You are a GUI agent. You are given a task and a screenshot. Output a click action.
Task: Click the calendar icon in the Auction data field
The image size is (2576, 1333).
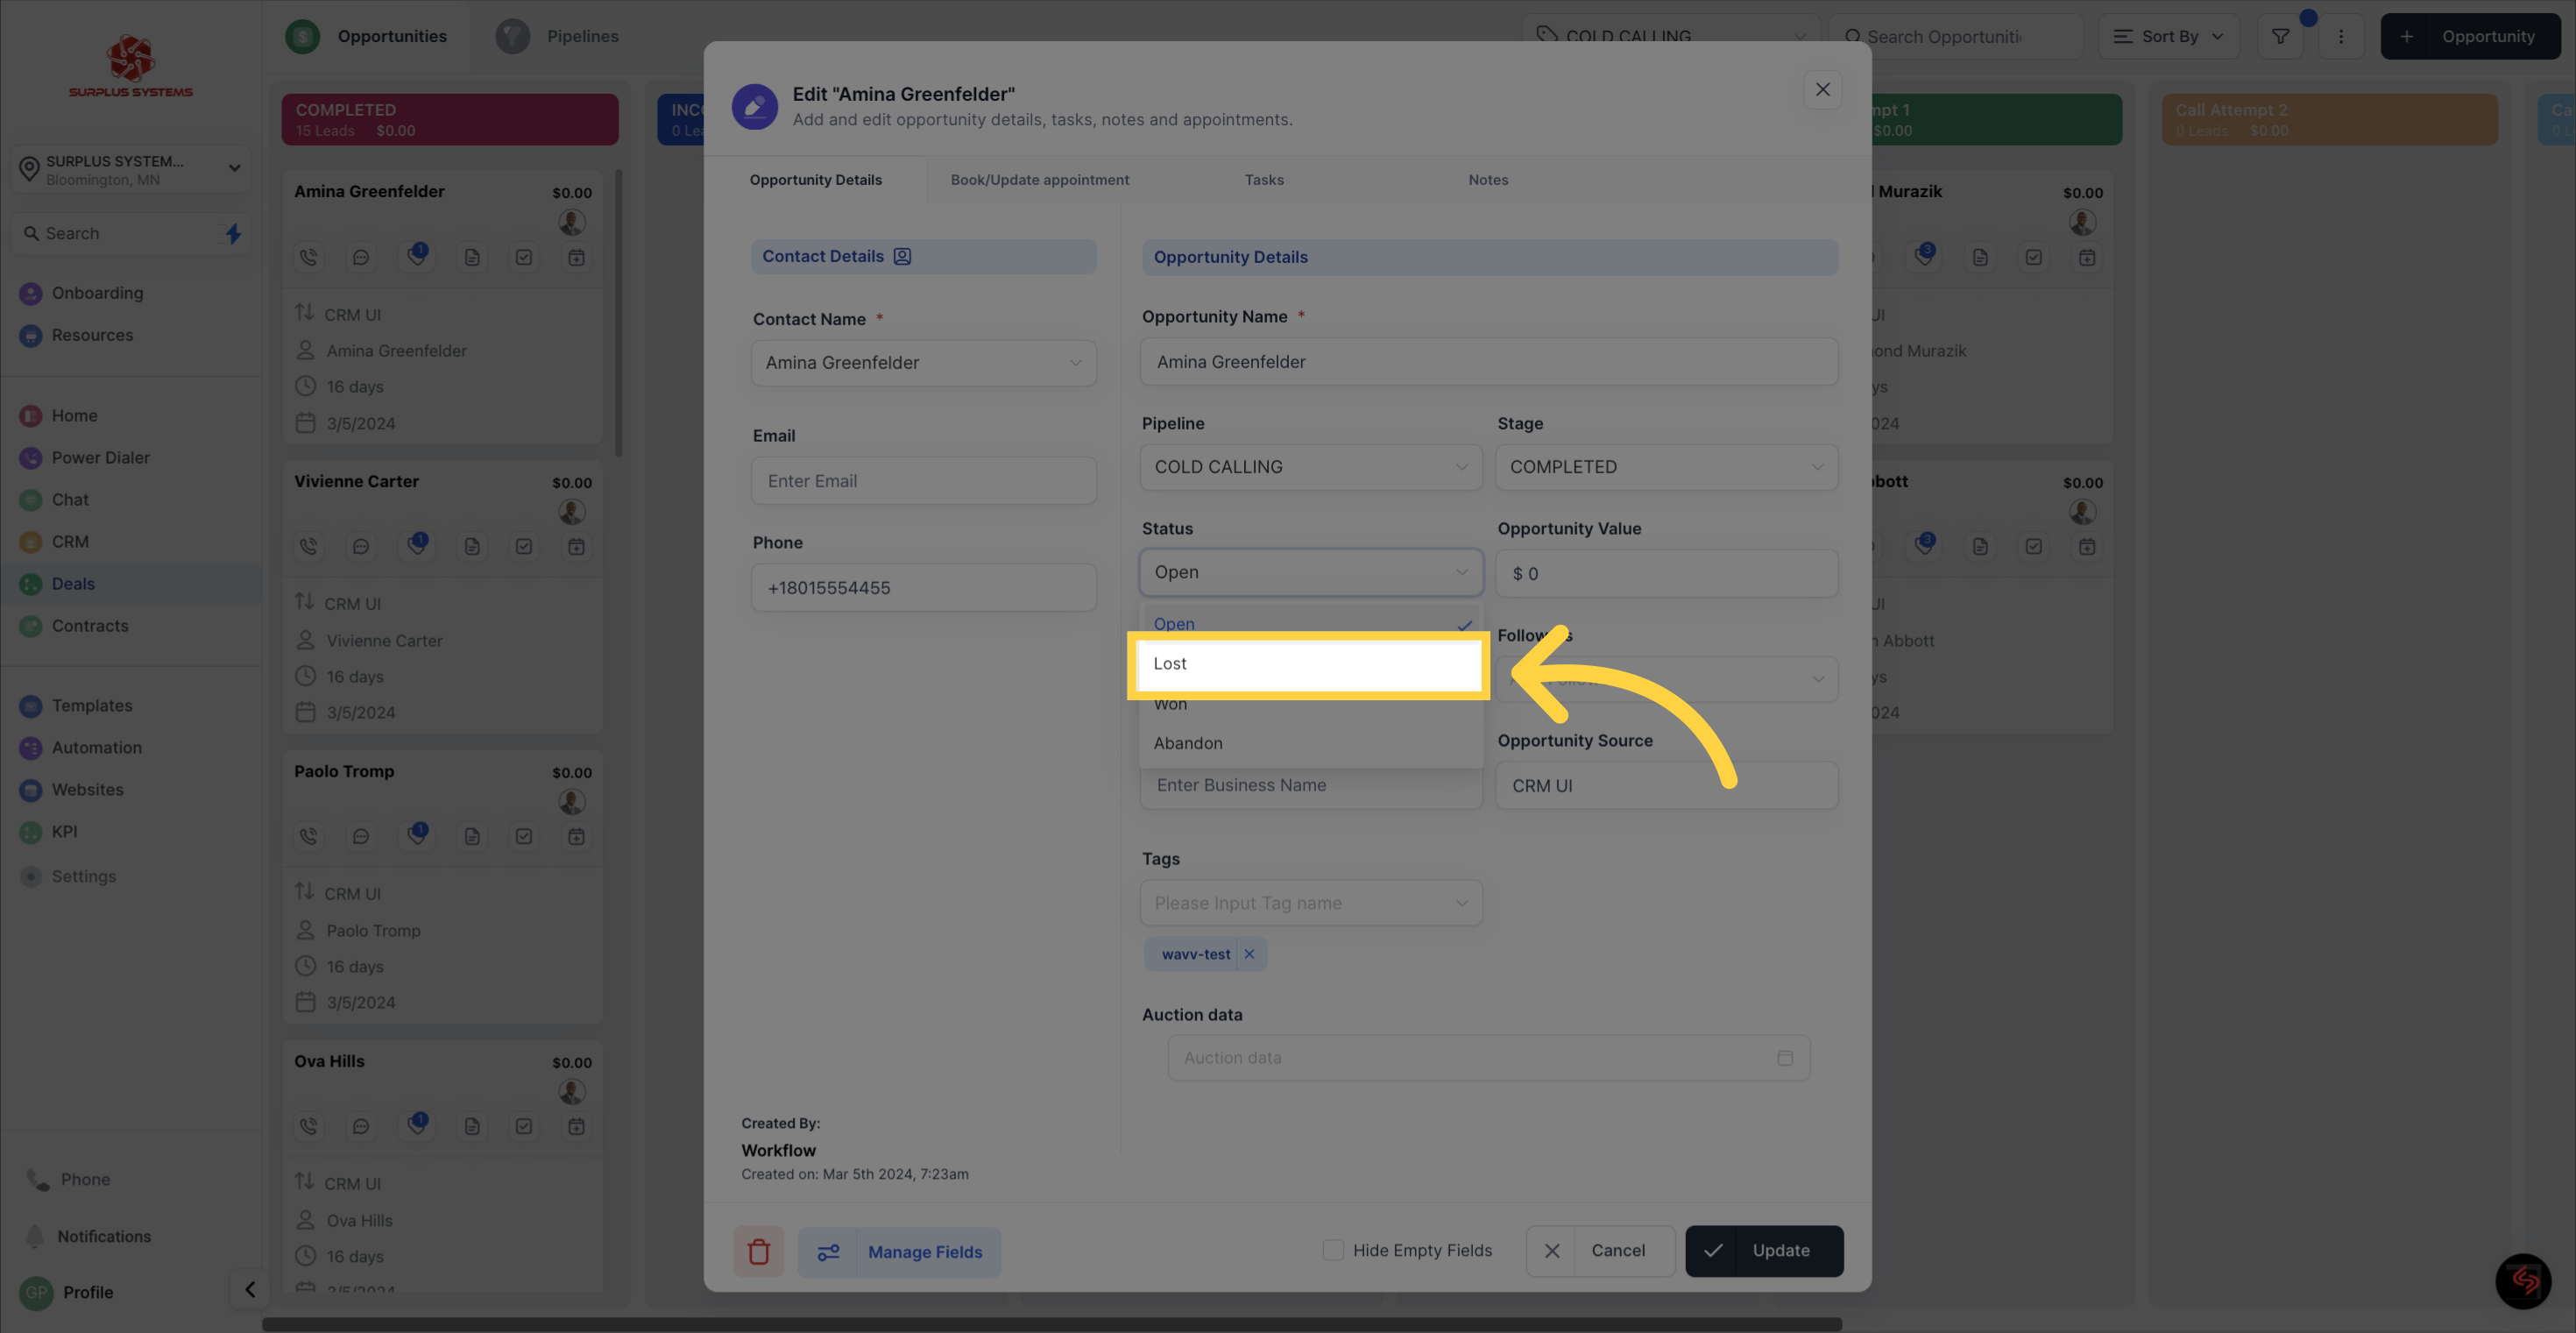(1785, 1058)
